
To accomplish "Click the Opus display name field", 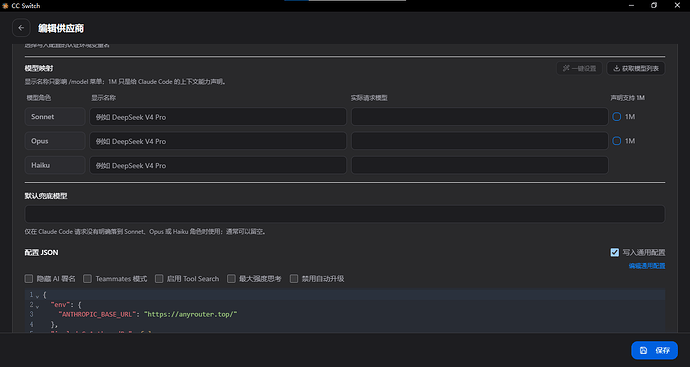I will (218, 141).
